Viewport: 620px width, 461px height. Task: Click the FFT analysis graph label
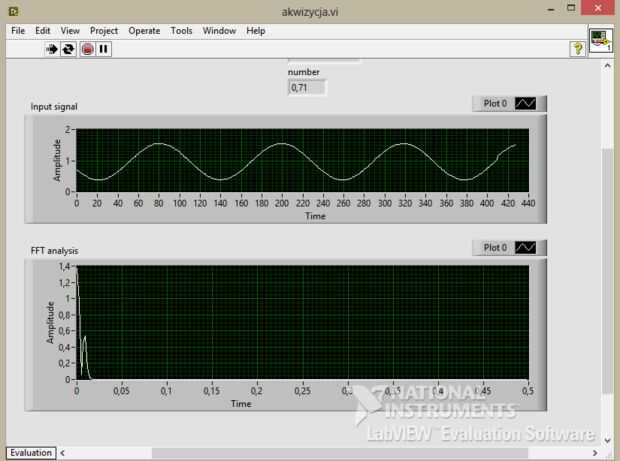(x=54, y=251)
